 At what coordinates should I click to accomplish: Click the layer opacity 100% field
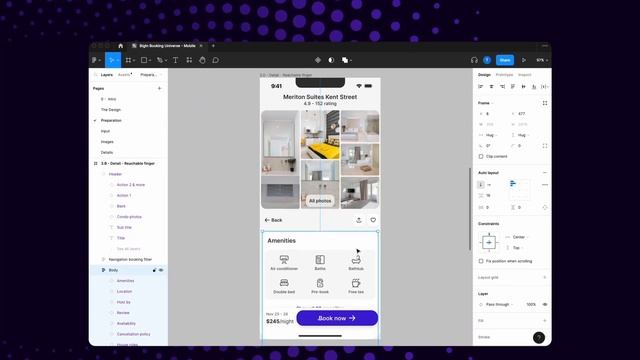point(531,304)
